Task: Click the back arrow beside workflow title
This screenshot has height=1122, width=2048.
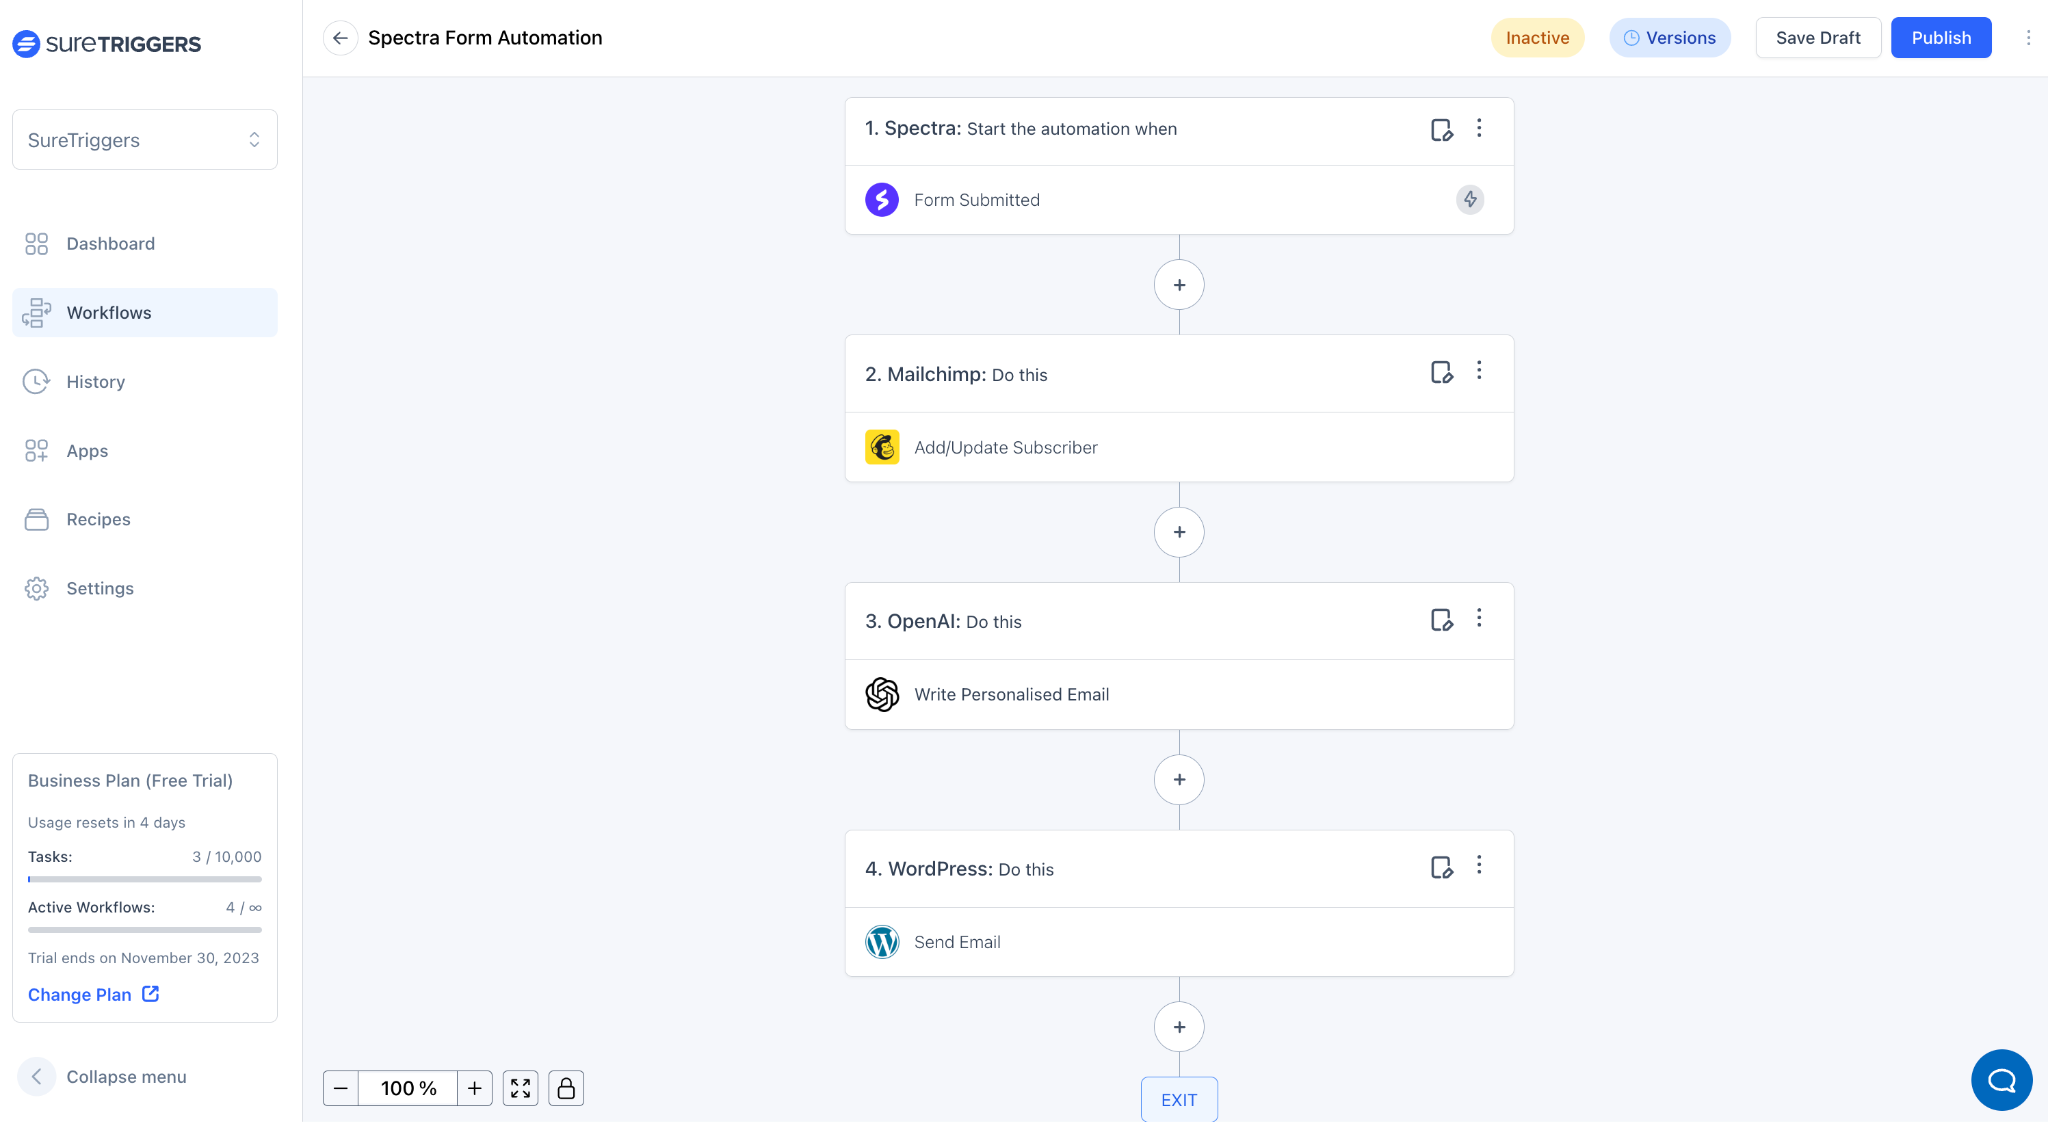Action: [x=340, y=38]
